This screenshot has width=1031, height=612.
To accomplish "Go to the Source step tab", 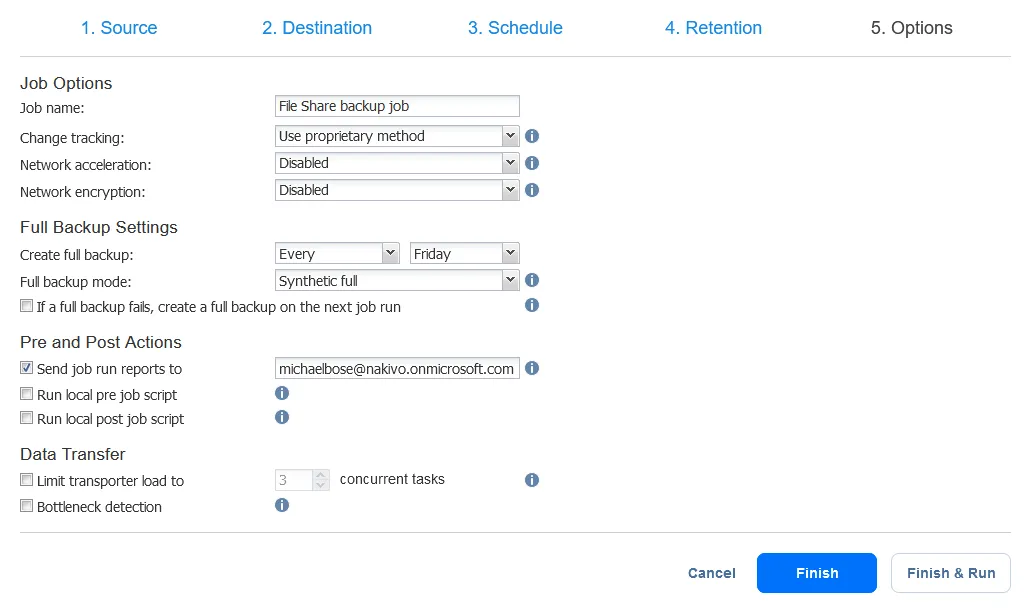I will (x=119, y=28).
